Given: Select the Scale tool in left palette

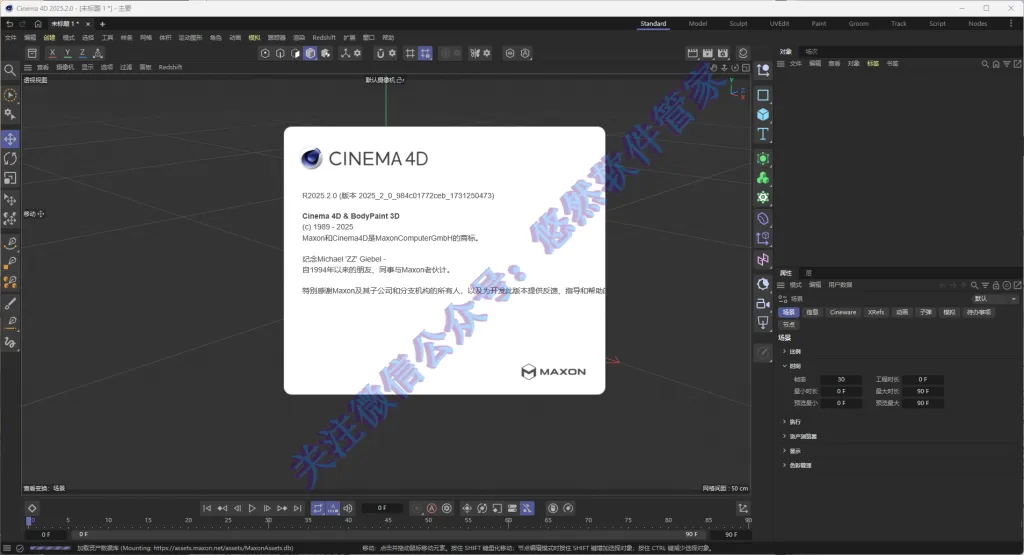Looking at the screenshot, I should (10, 178).
